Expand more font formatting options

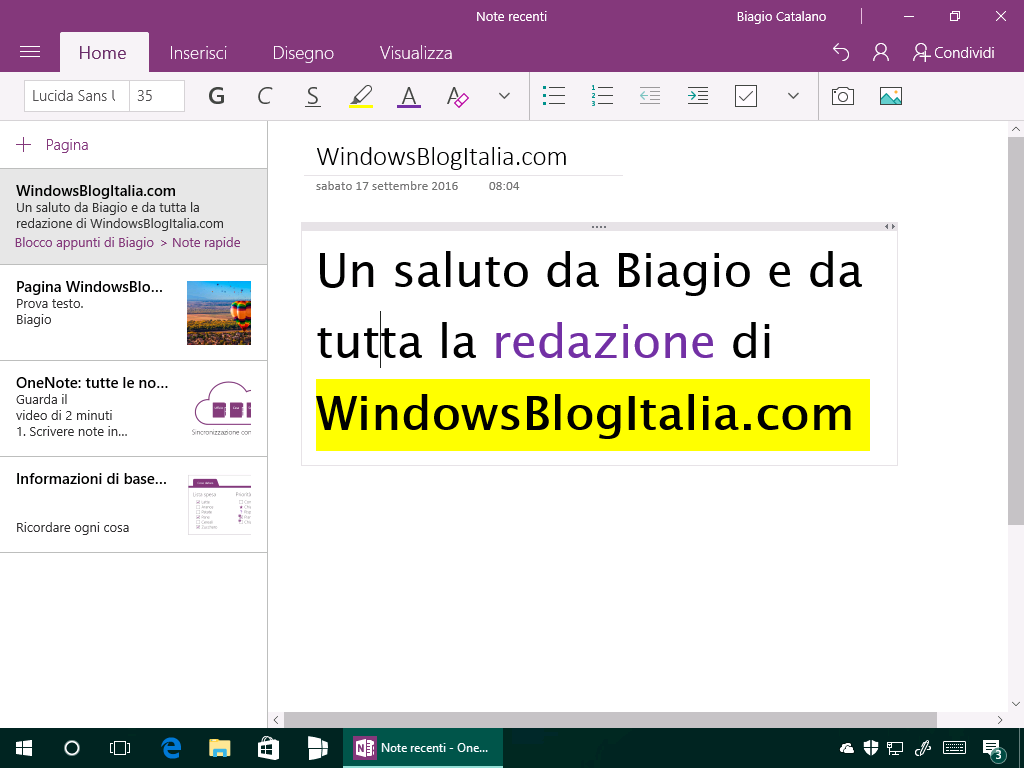tap(504, 96)
